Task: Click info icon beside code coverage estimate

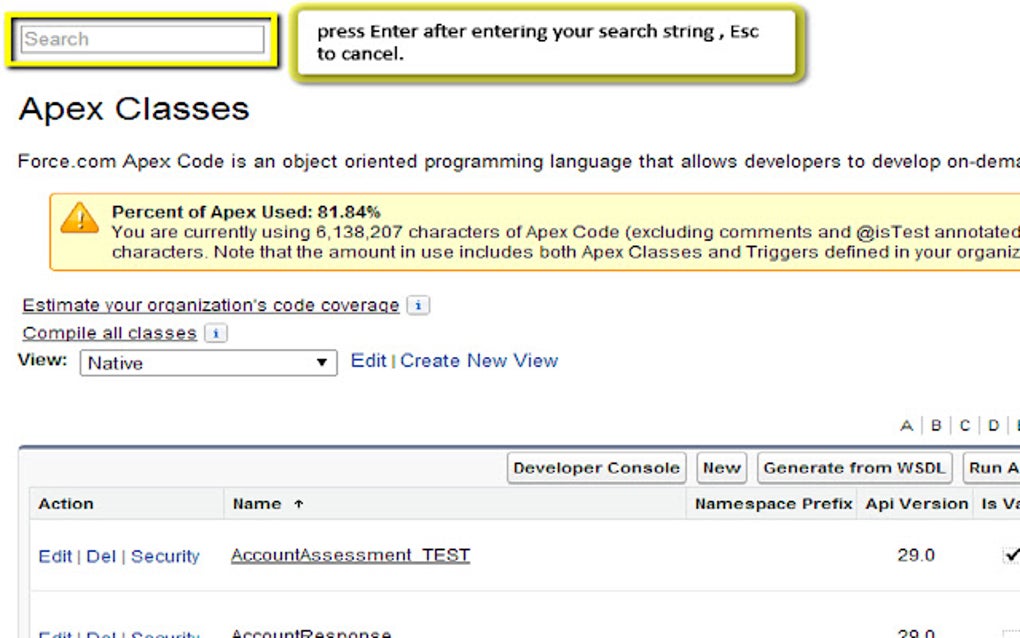Action: [x=419, y=305]
